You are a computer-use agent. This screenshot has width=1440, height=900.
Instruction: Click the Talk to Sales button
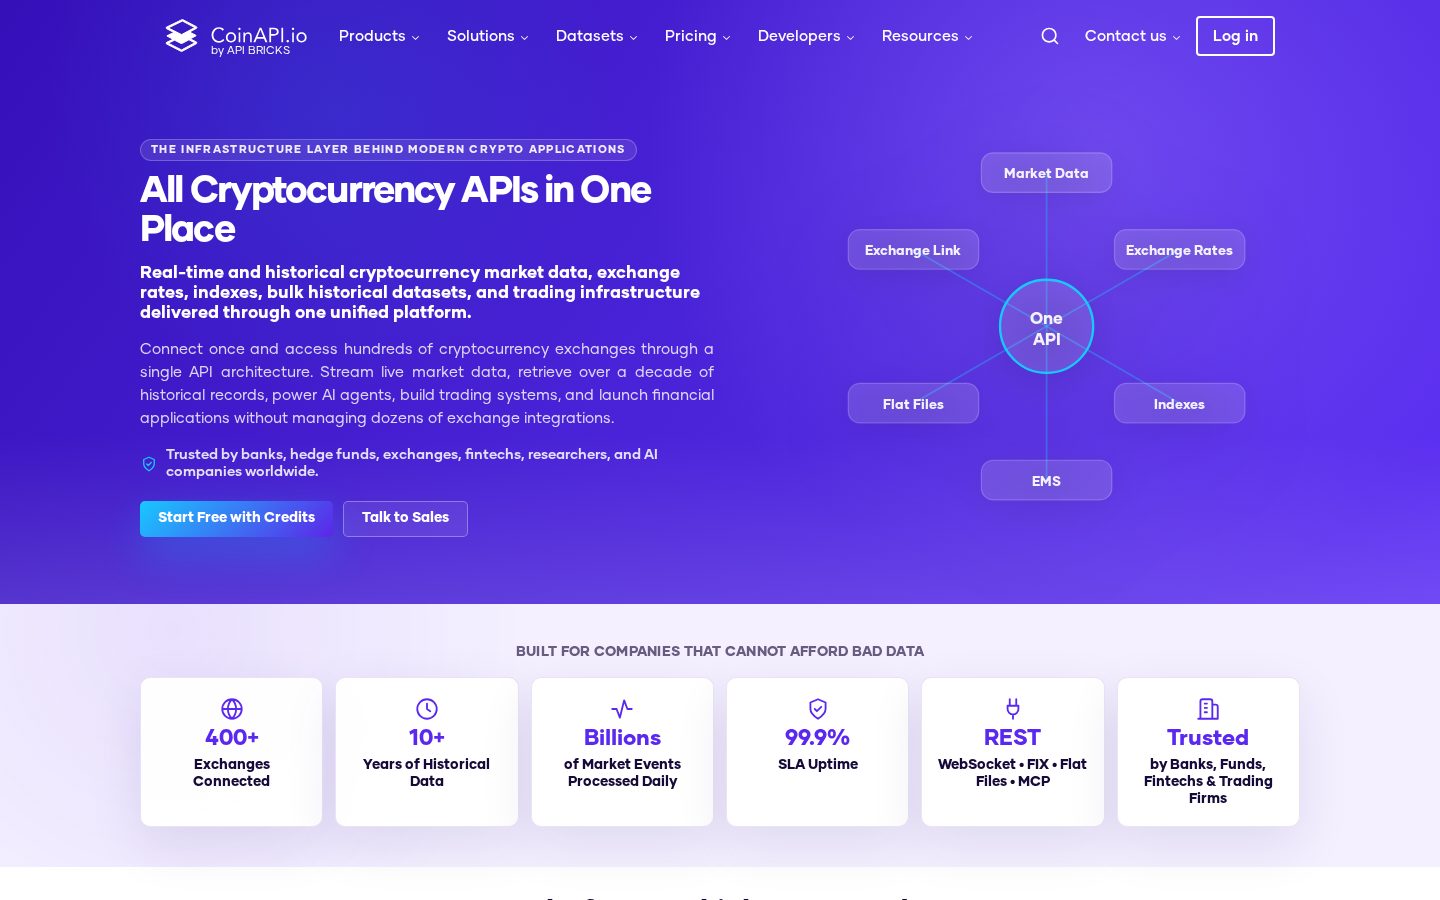405,518
